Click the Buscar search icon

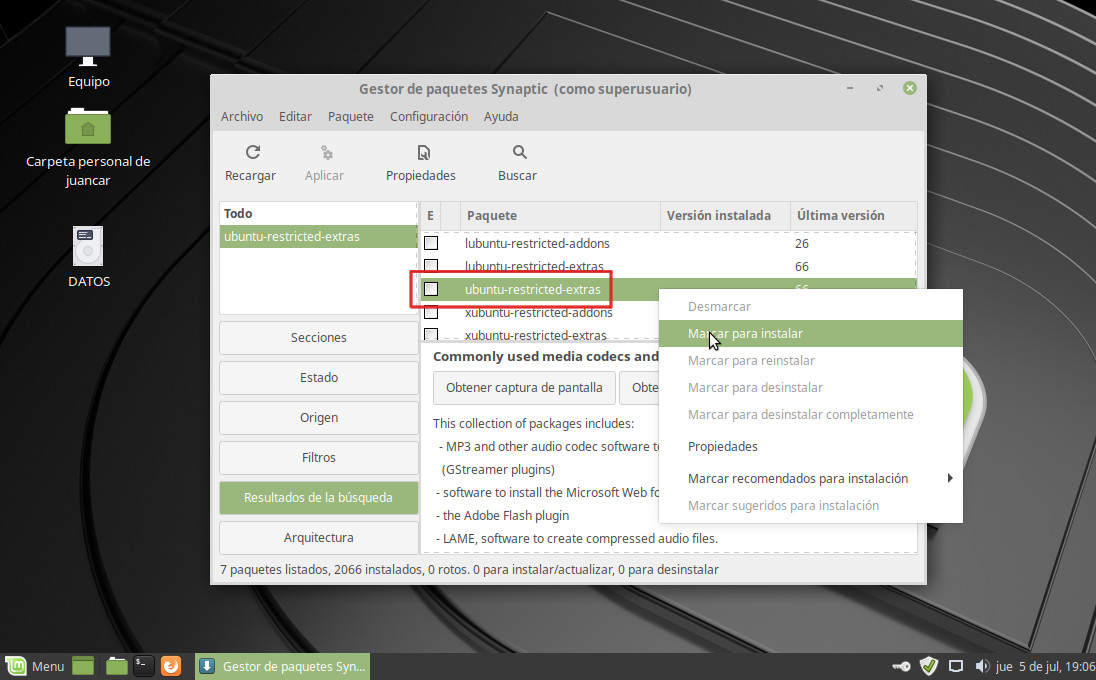pyautogui.click(x=518, y=153)
